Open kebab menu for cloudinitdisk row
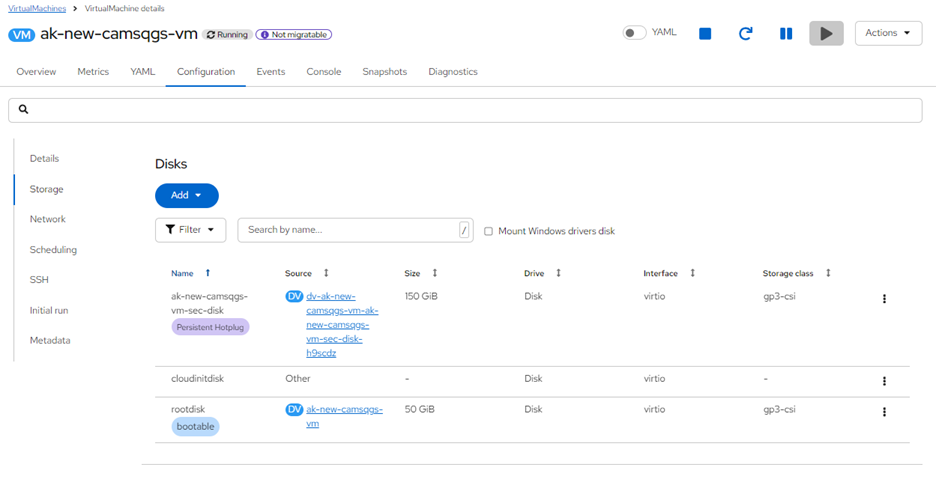Image resolution: width=936 pixels, height=497 pixels. coord(884,381)
